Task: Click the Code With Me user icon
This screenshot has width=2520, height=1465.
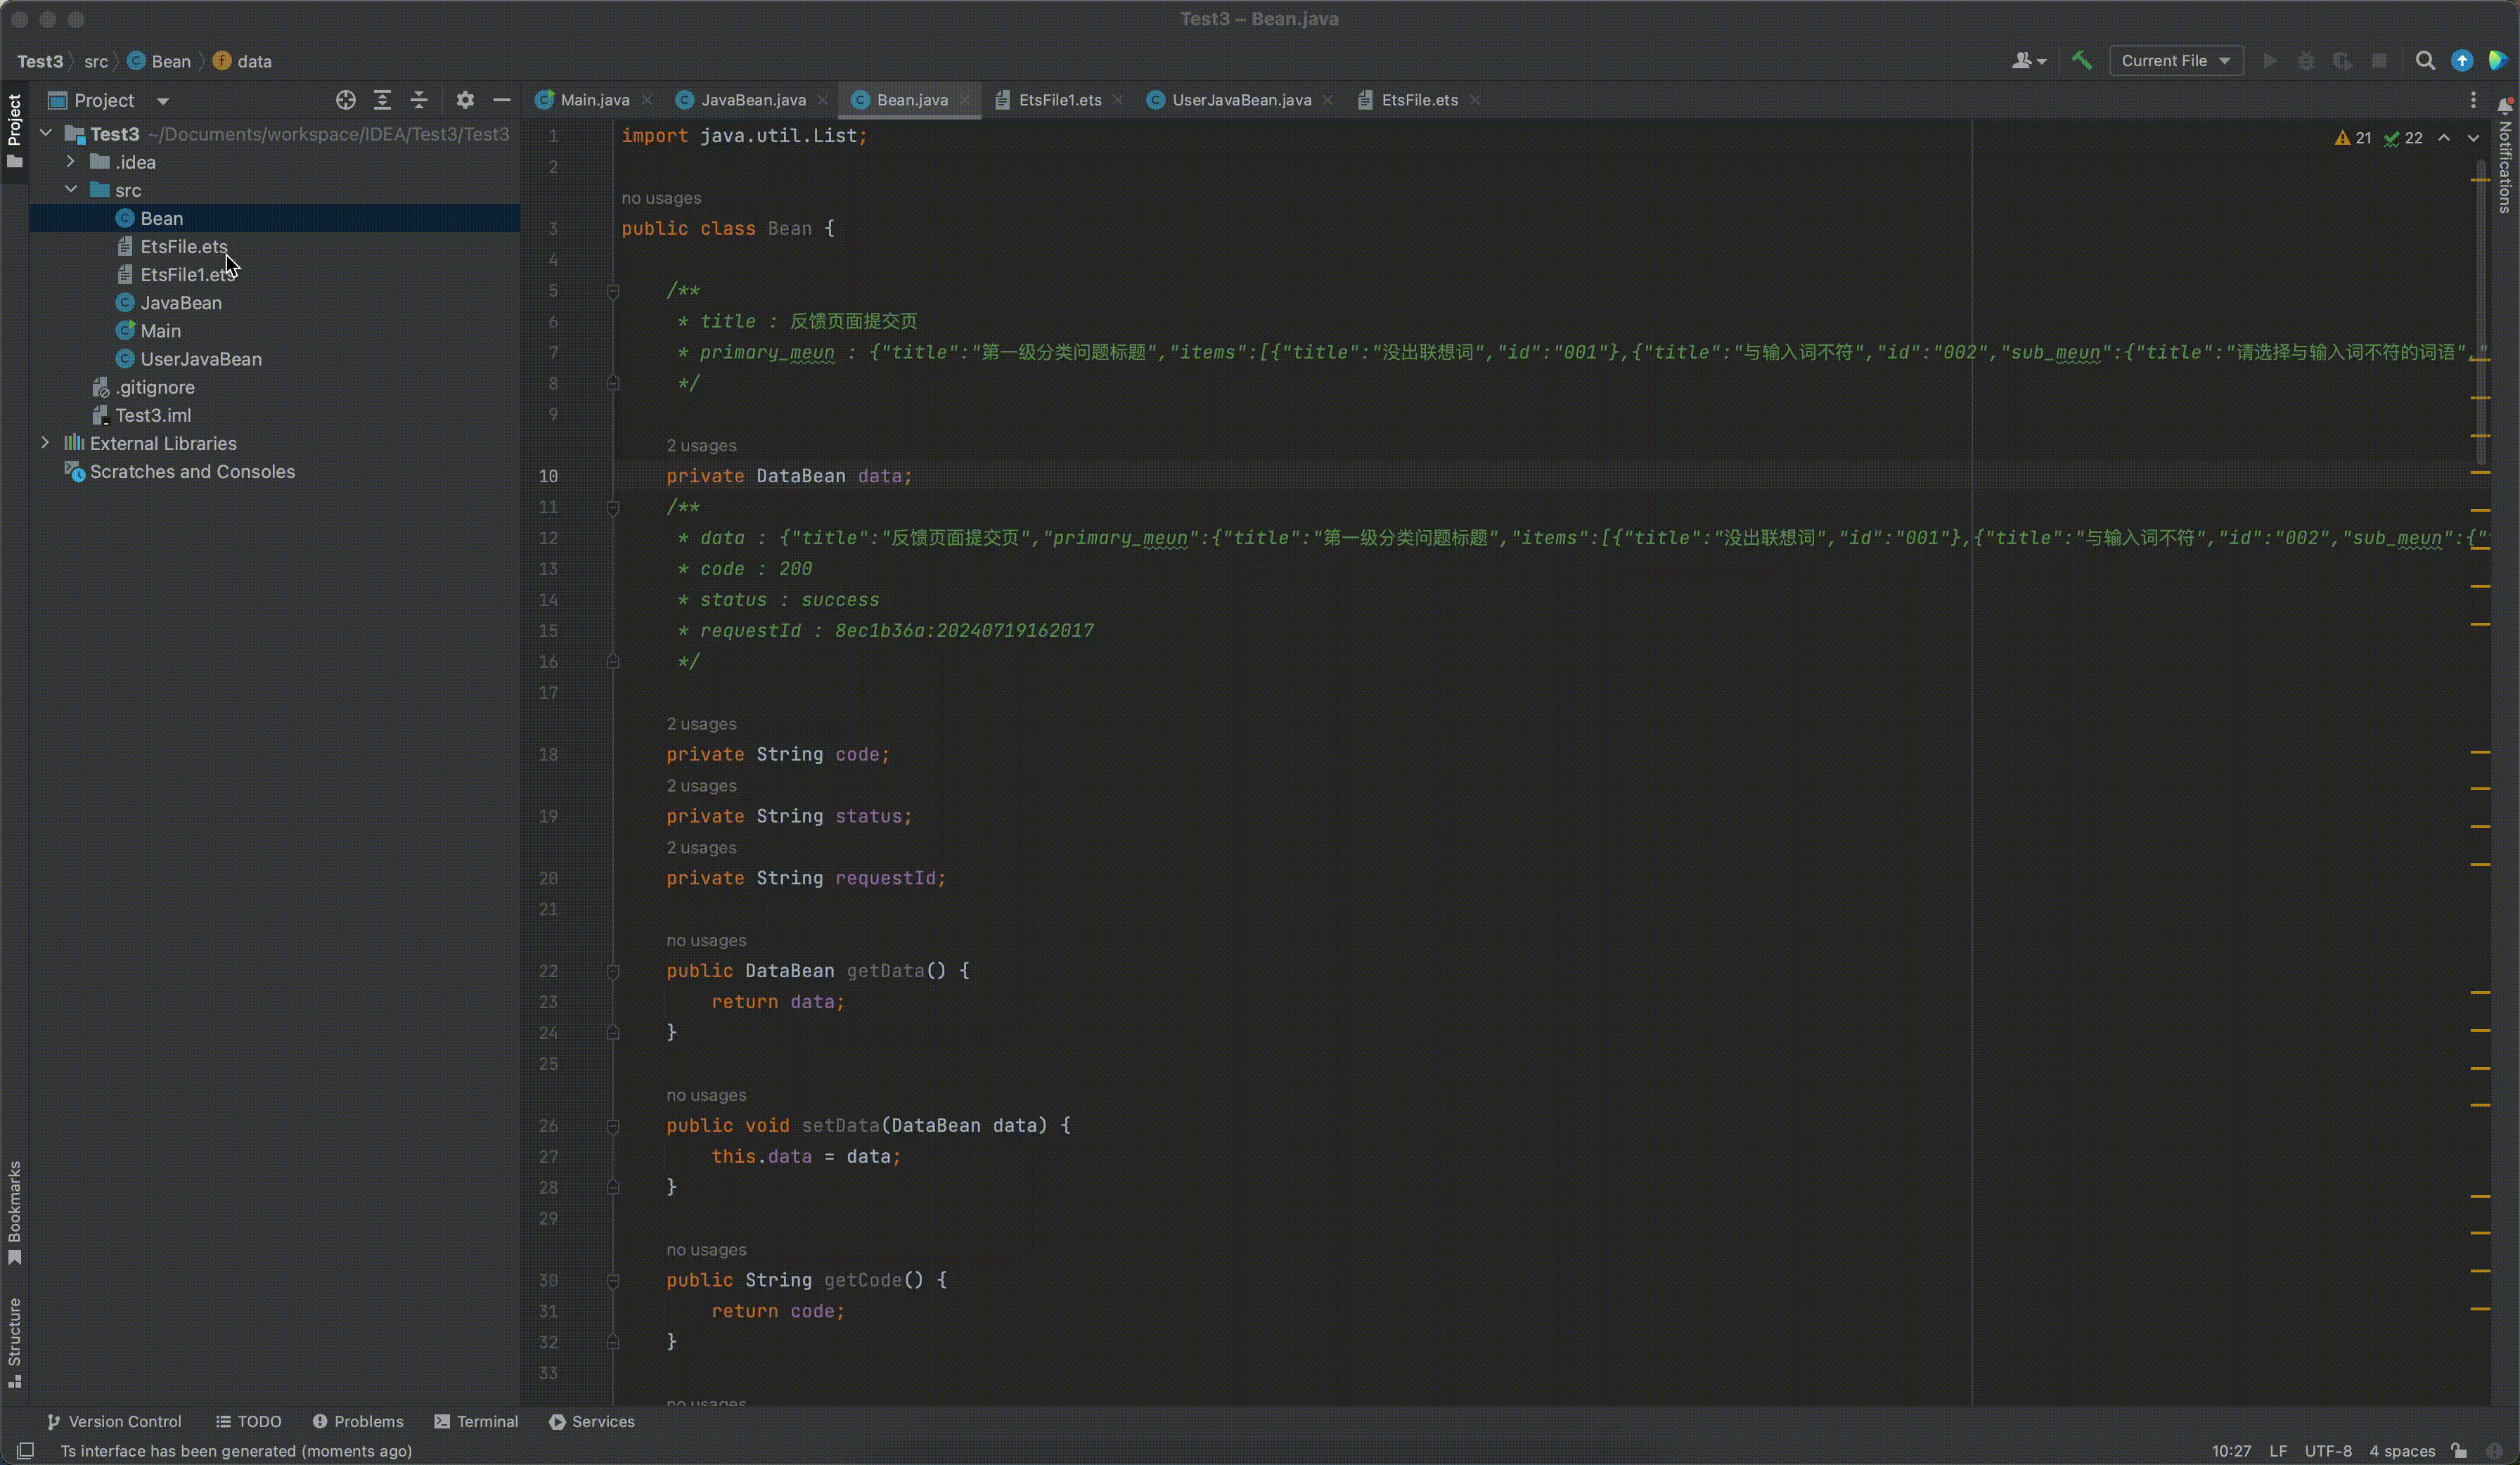Action: (2022, 61)
